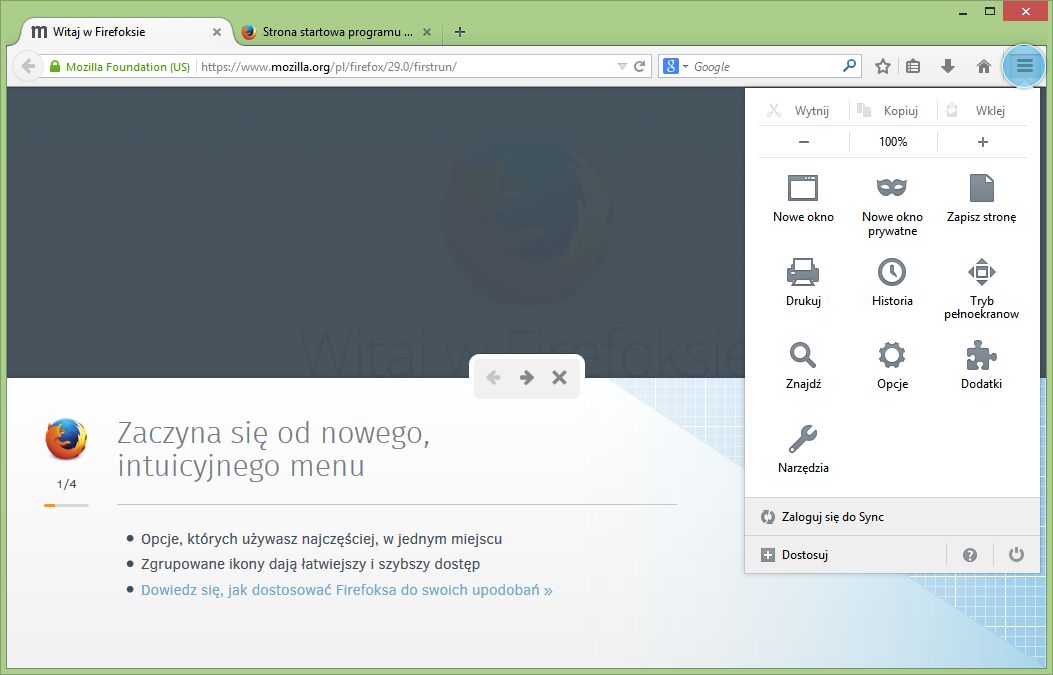Viewport: 1053px width, 675px height.
Task: Zoom out with the minus button
Action: 804,142
